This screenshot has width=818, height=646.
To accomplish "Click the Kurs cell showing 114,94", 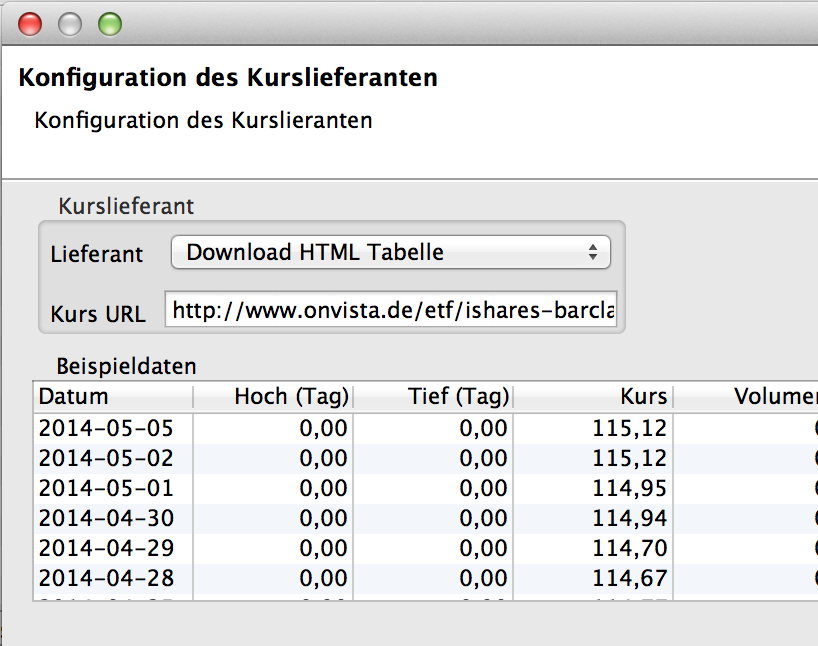I will coord(628,519).
